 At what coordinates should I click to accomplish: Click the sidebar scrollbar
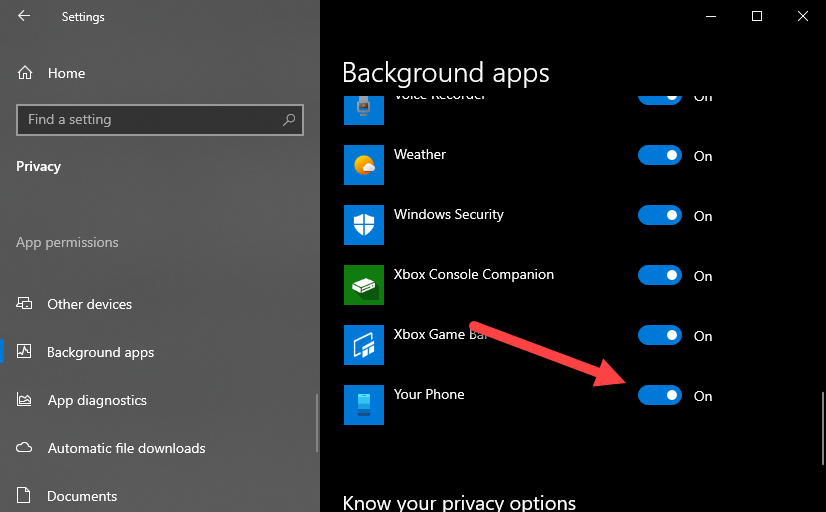click(x=317, y=422)
